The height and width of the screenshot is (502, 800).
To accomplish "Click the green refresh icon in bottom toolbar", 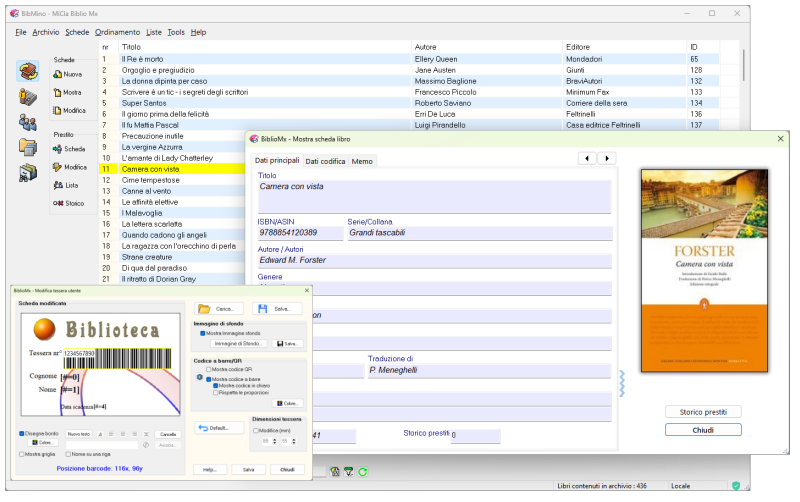I will (x=363, y=472).
